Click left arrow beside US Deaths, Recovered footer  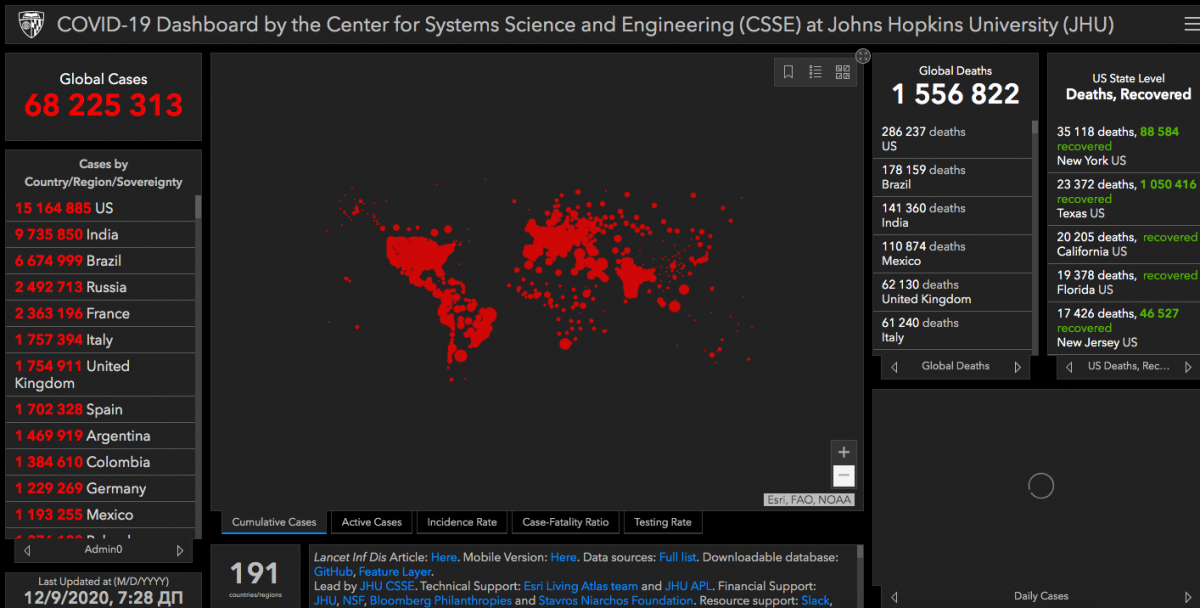pyautogui.click(x=1067, y=367)
